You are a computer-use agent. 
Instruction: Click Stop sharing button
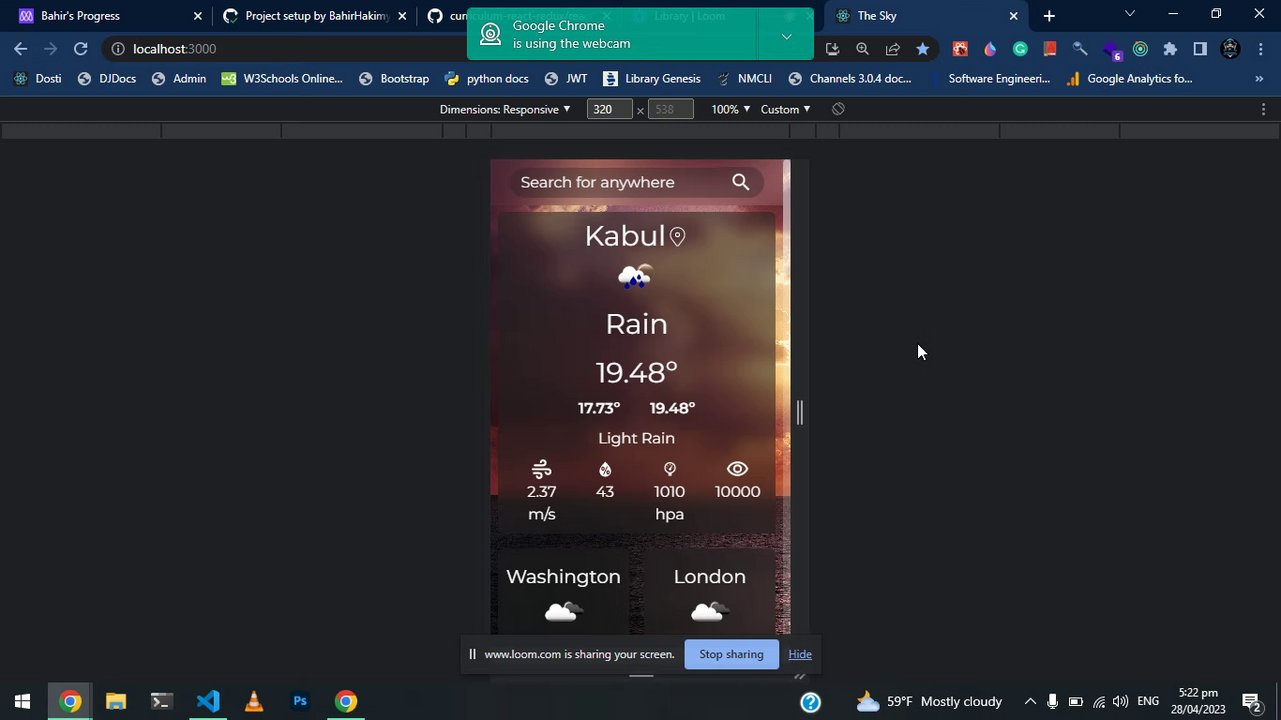point(731,654)
